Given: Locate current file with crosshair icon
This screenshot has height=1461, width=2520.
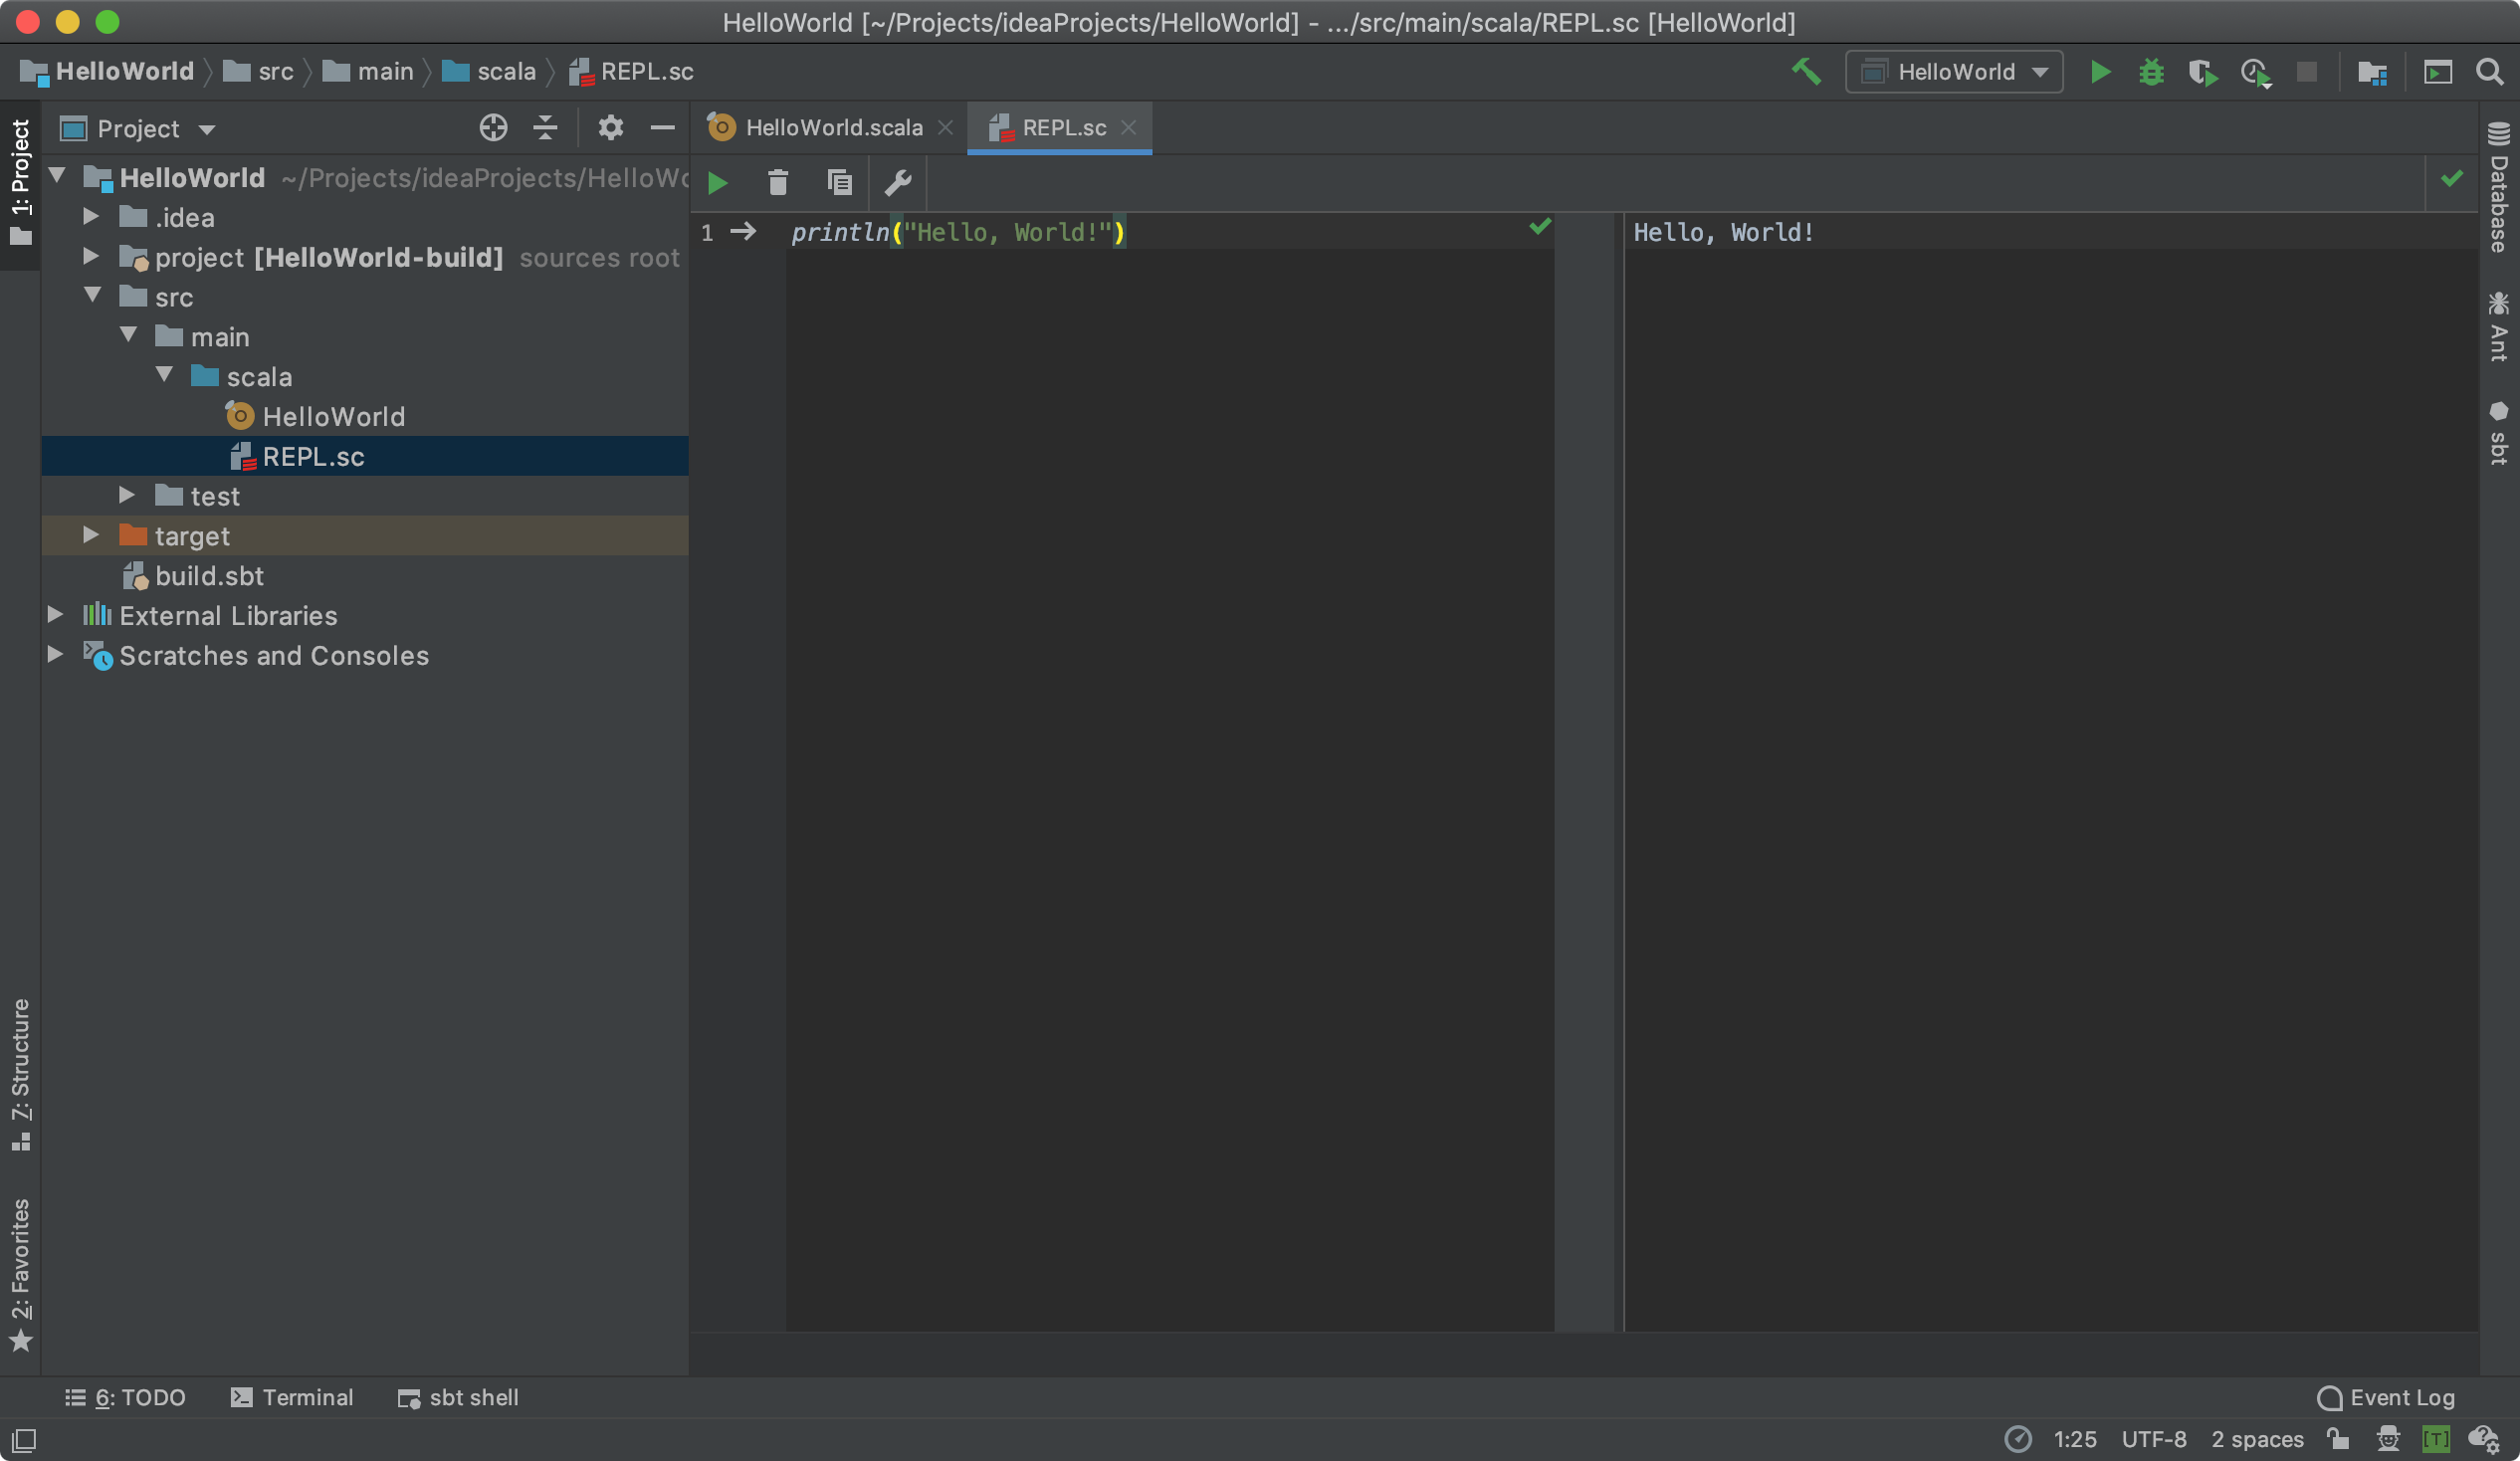Looking at the screenshot, I should tap(493, 128).
